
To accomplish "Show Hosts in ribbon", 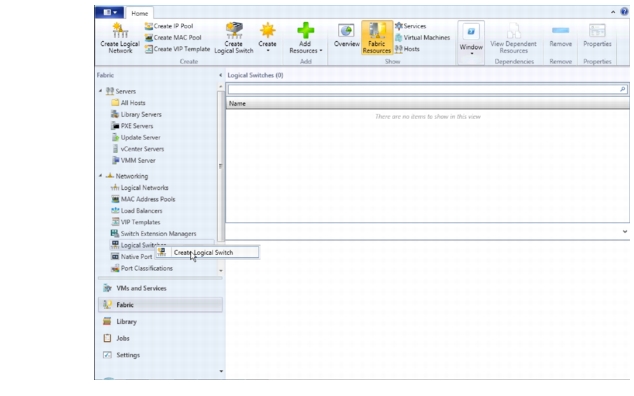I will 407,49.
